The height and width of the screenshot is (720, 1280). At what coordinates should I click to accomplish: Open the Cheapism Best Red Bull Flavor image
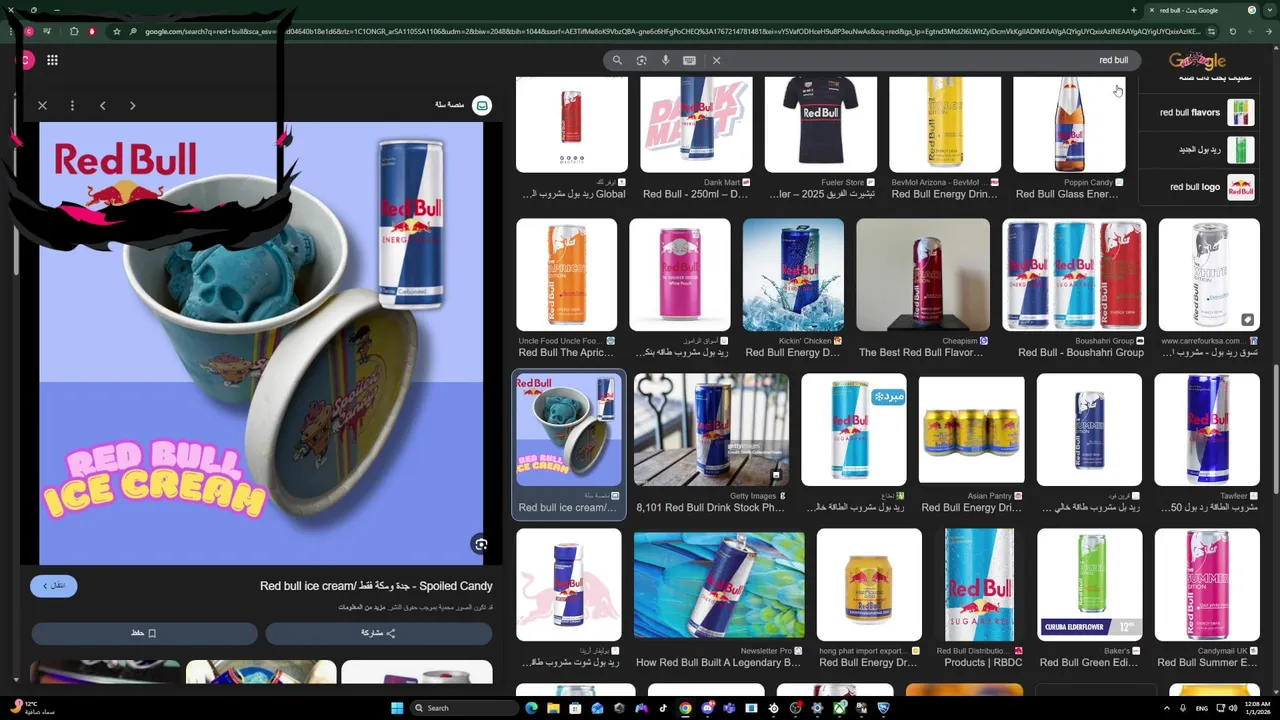coord(923,275)
